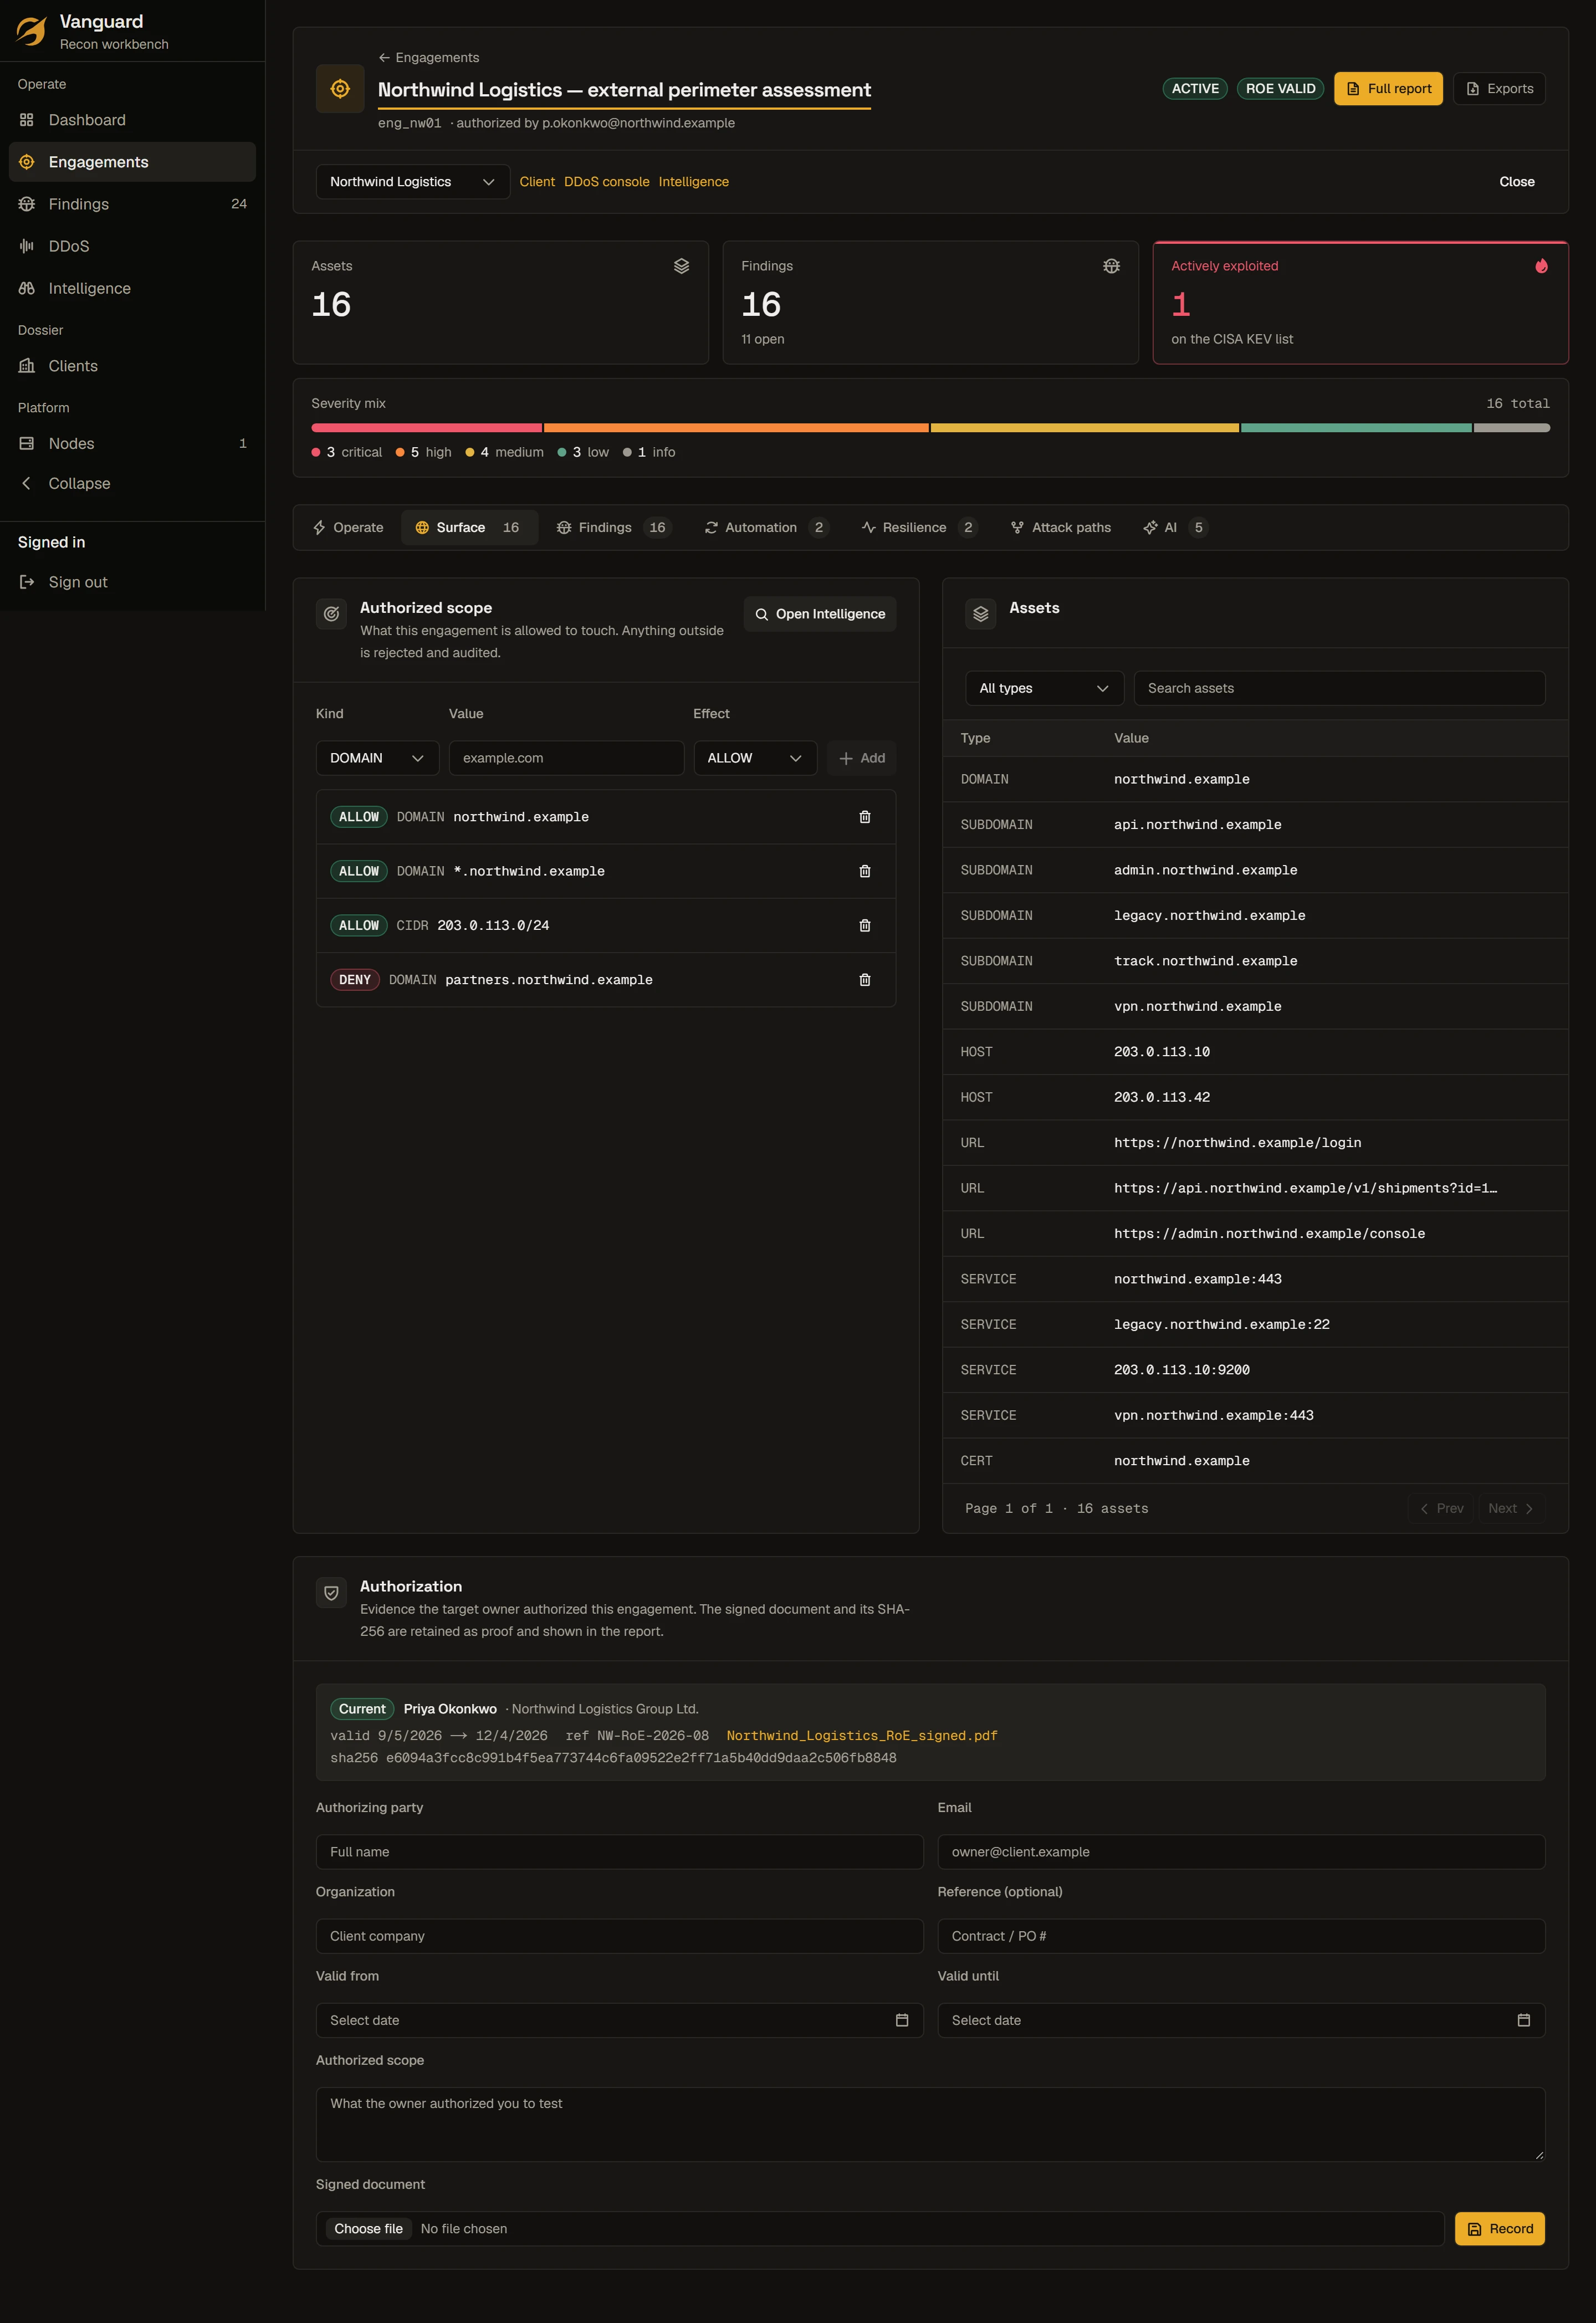Switch to the Operate tab
The image size is (1596, 2323).
coord(348,527)
